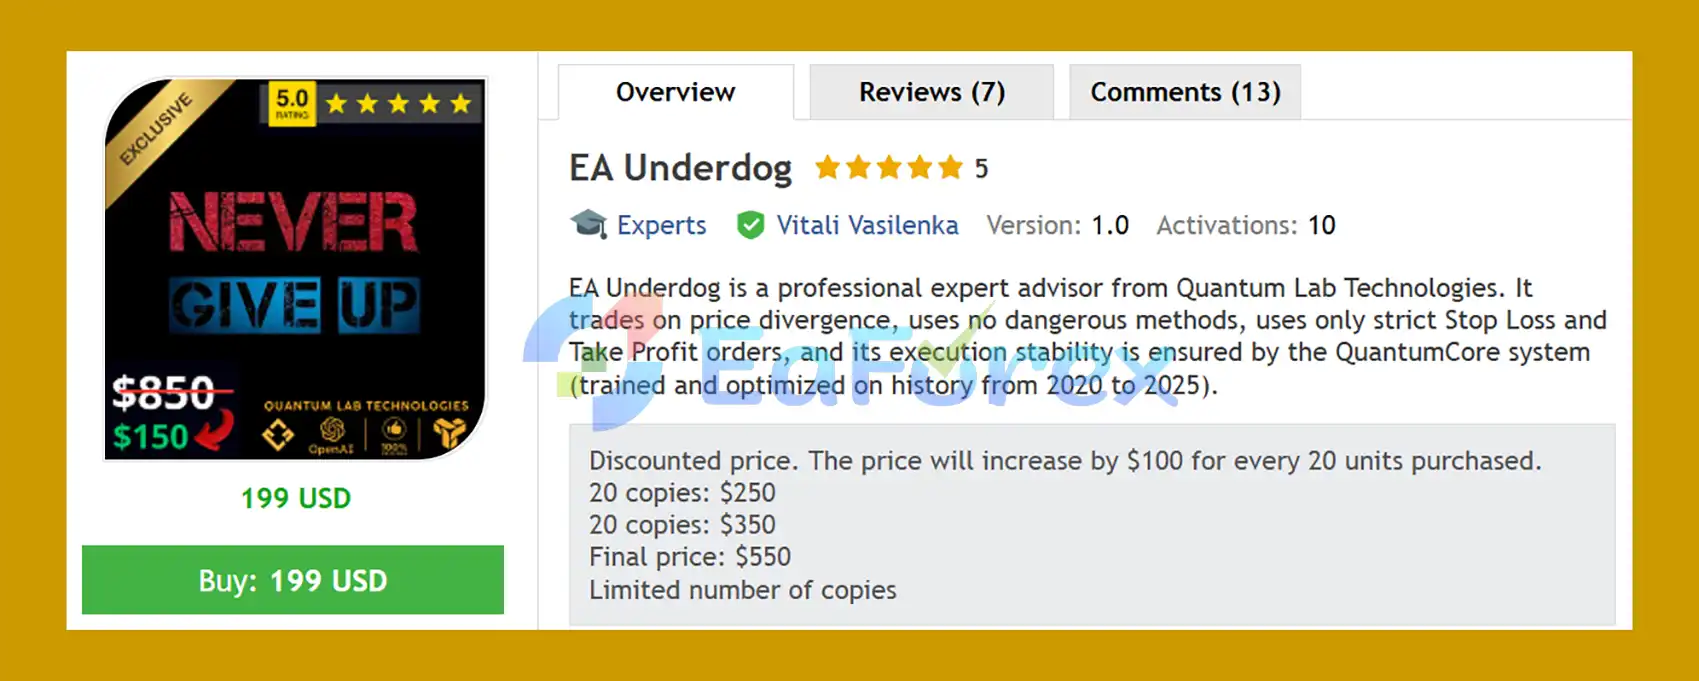Image resolution: width=1699 pixels, height=681 pixels.
Task: Click the EA Underdog product title
Action: click(680, 168)
